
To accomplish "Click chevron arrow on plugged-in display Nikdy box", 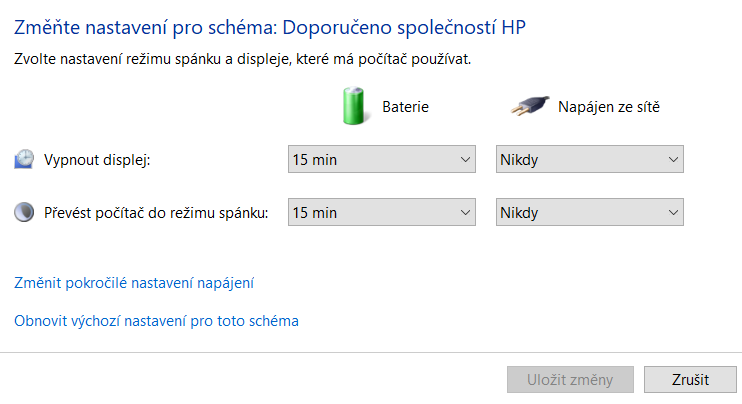I will pos(673,159).
